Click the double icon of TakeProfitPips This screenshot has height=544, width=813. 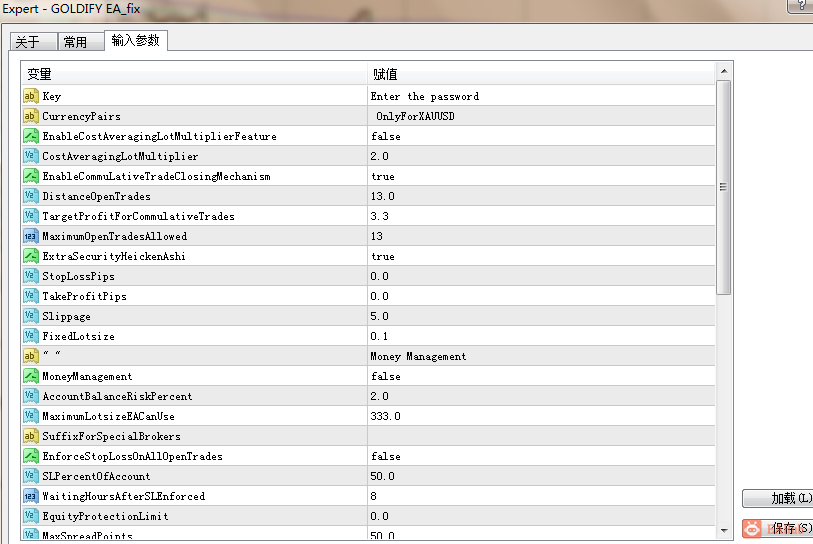(31, 296)
